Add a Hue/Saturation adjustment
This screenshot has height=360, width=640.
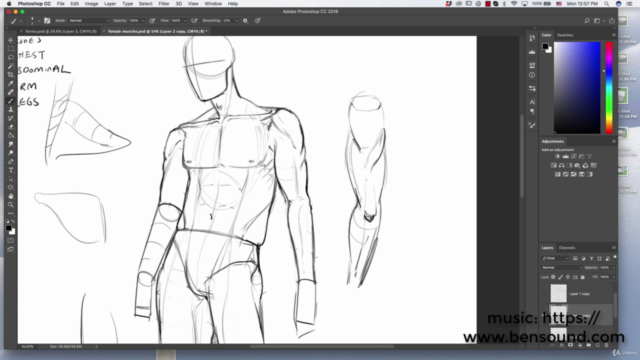(553, 165)
